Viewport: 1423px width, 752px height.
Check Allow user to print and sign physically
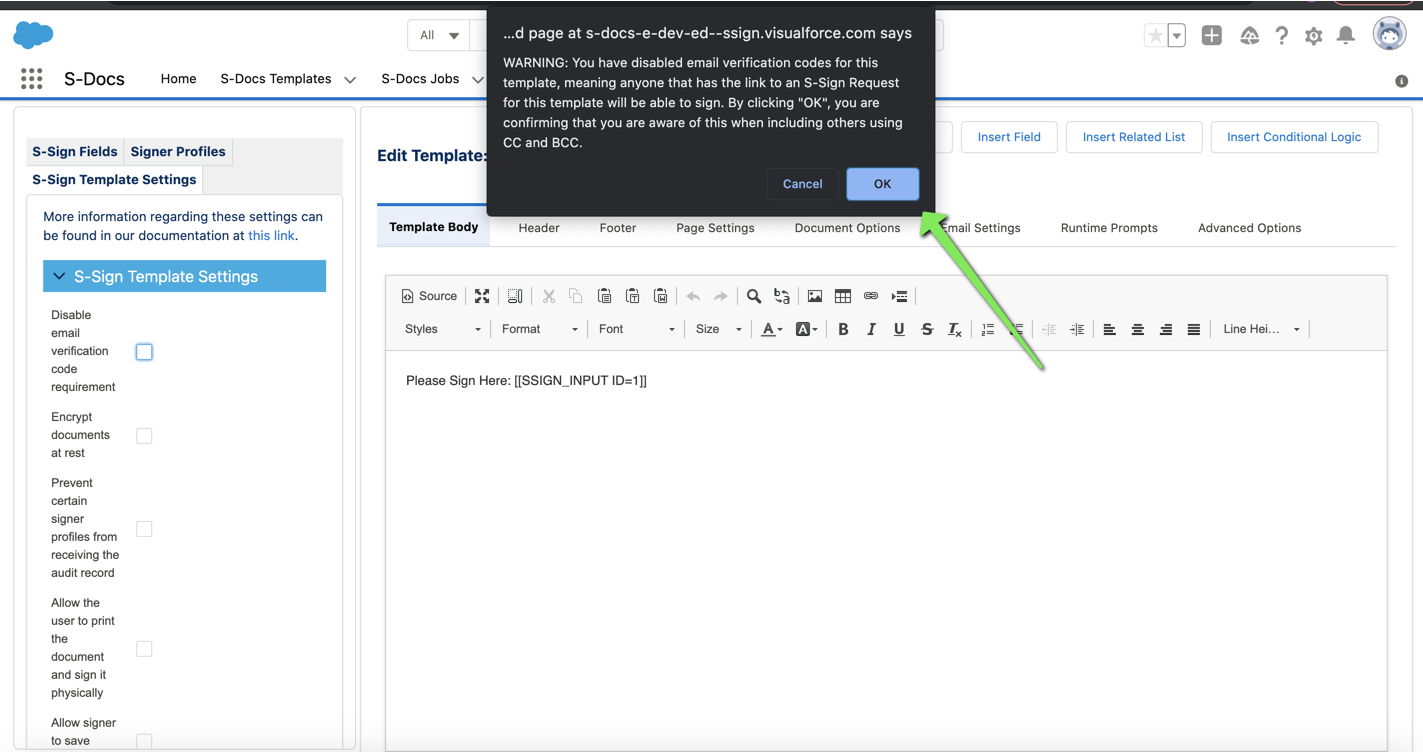144,649
